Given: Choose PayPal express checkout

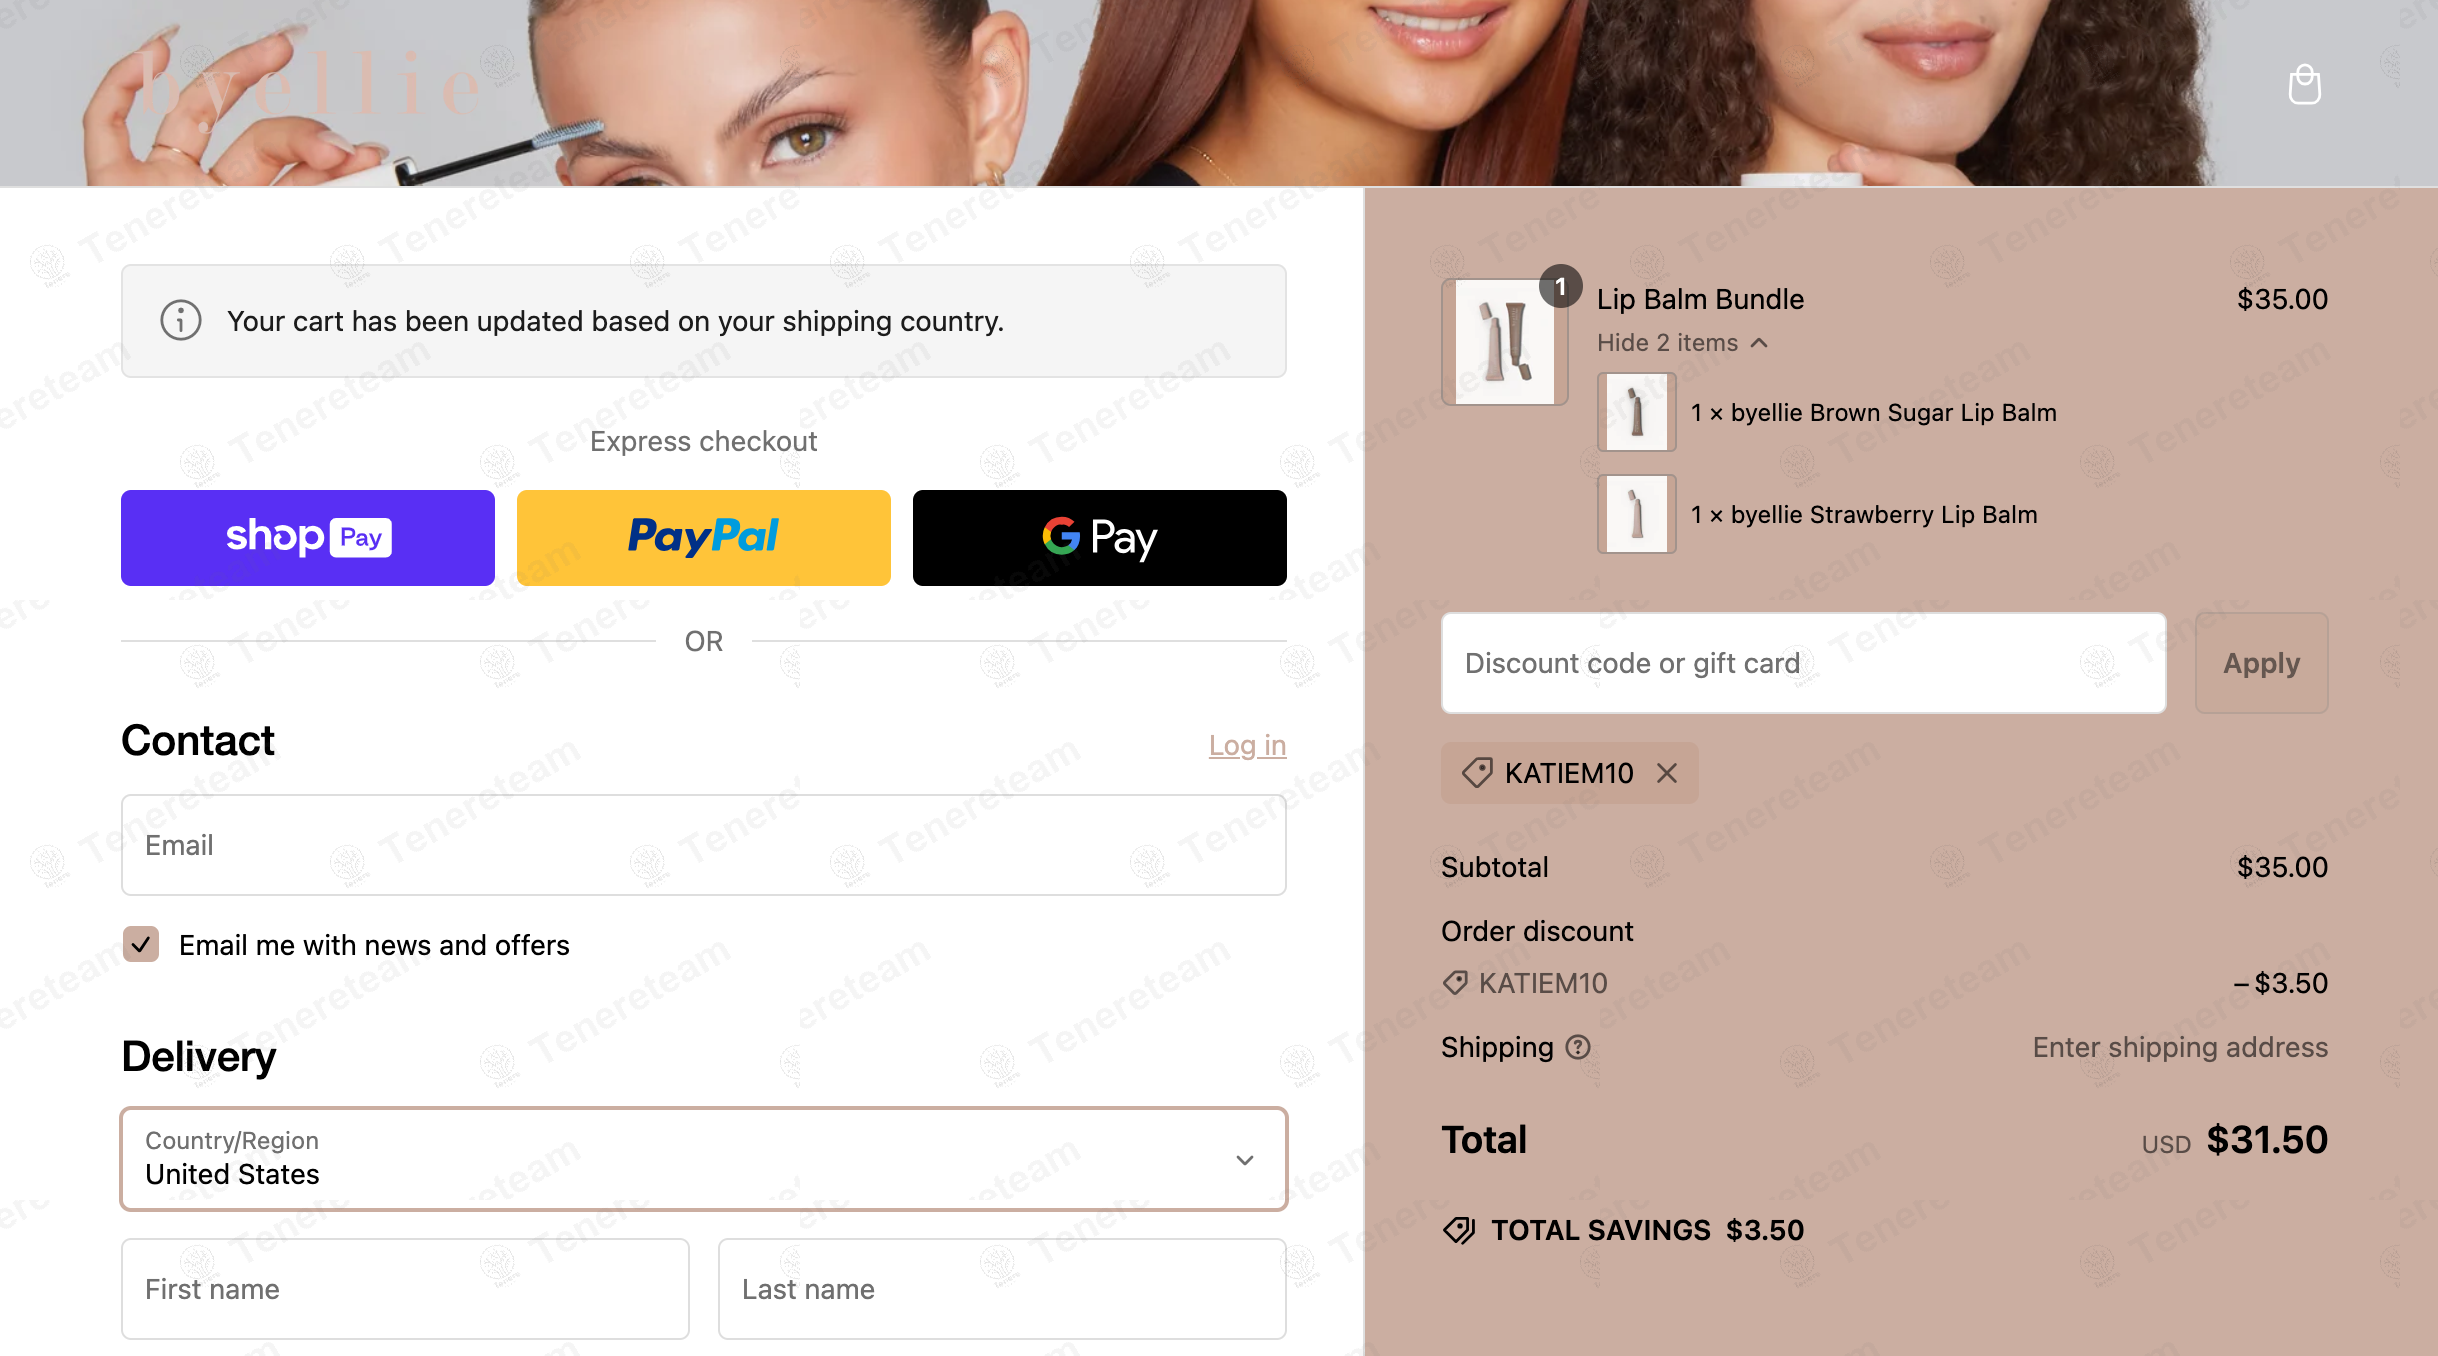Looking at the screenshot, I should pos(704,538).
